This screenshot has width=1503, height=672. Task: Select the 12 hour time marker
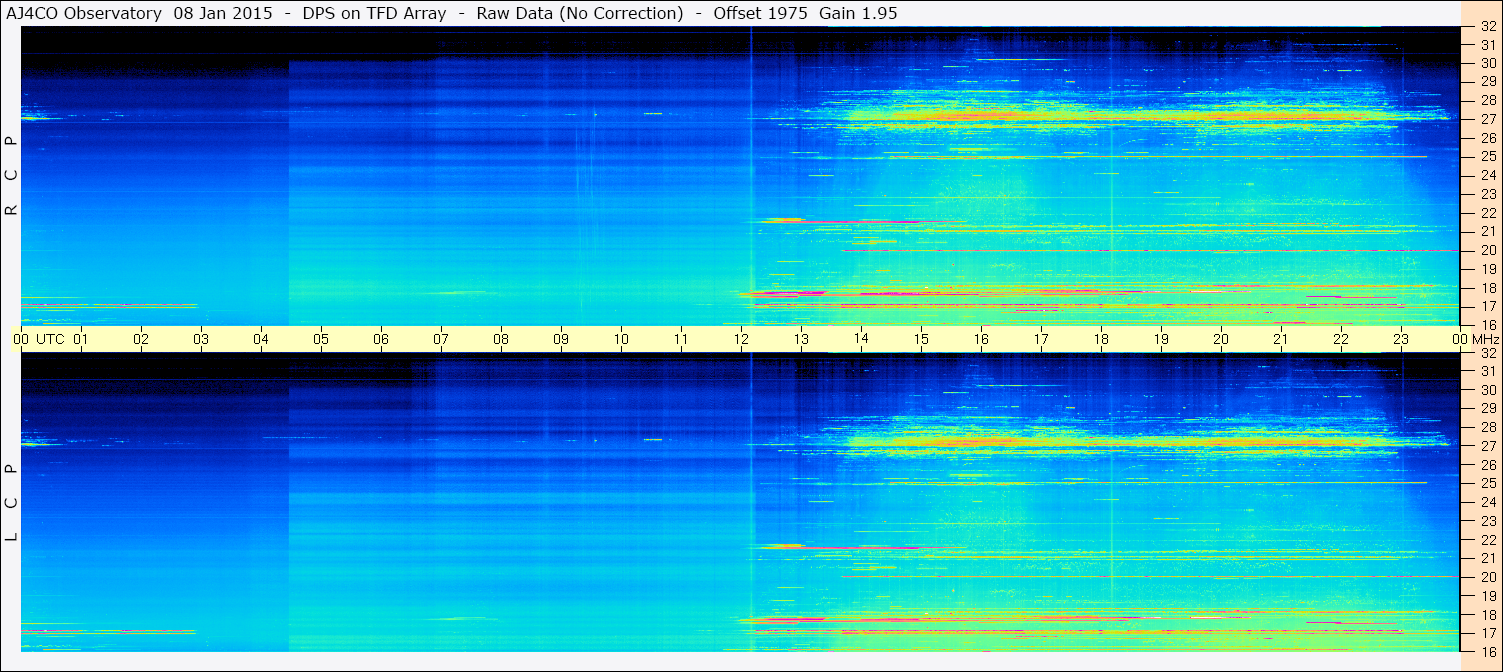[x=741, y=339]
